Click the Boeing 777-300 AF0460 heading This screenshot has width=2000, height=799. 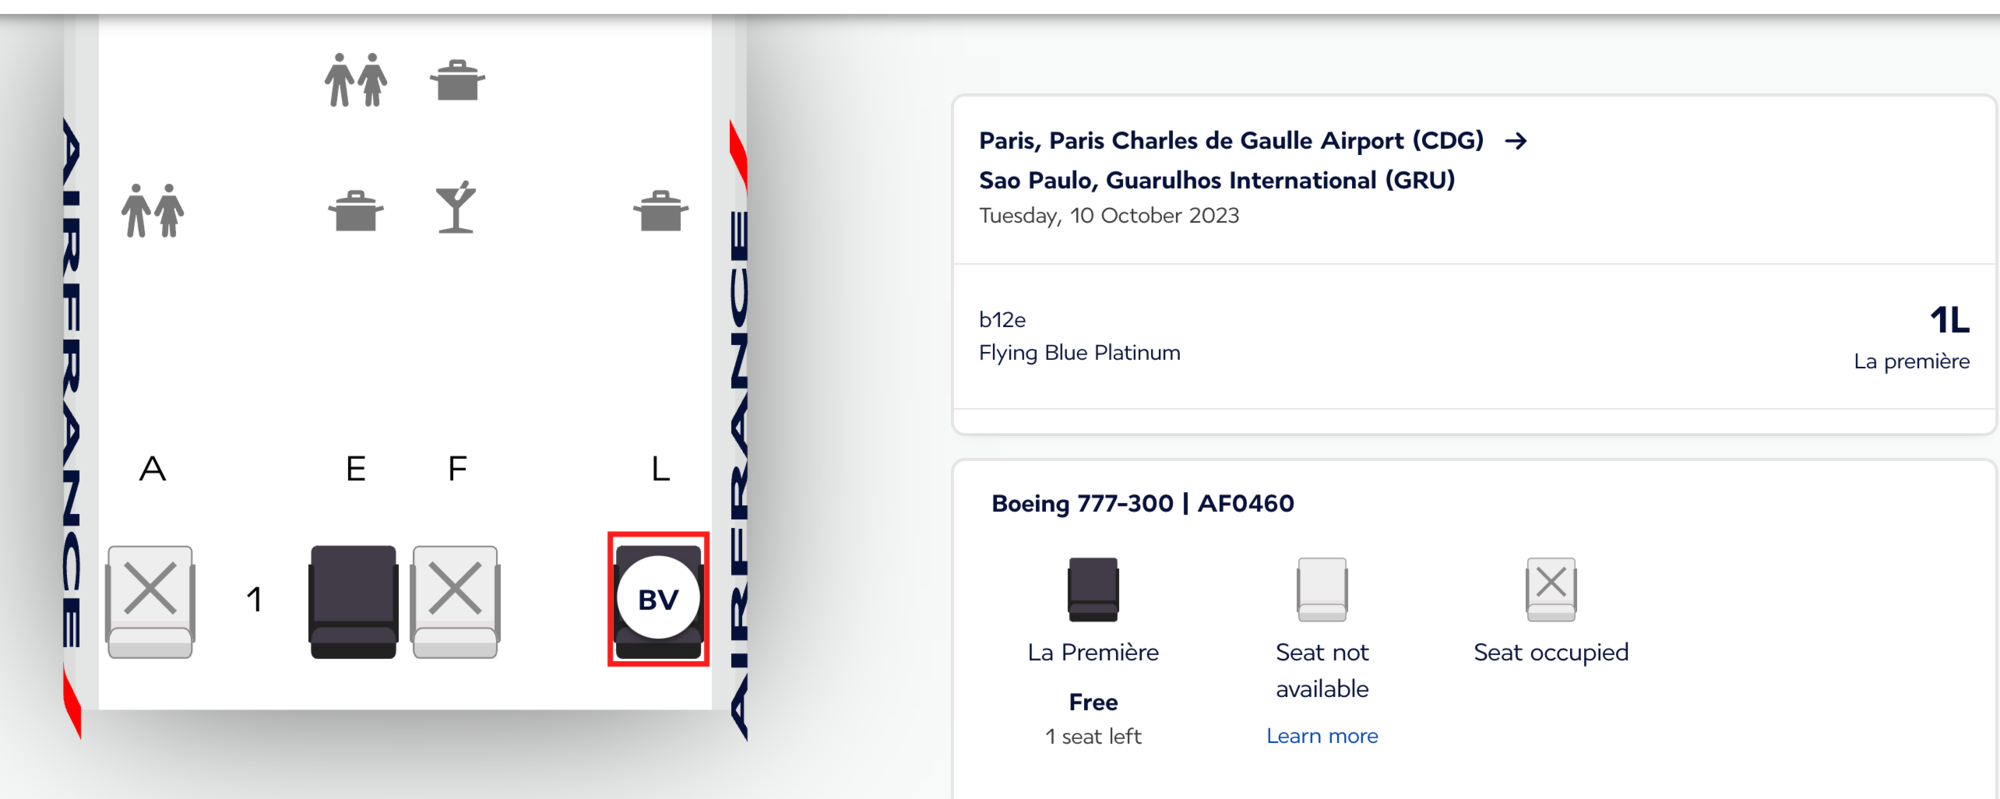pyautogui.click(x=1143, y=503)
